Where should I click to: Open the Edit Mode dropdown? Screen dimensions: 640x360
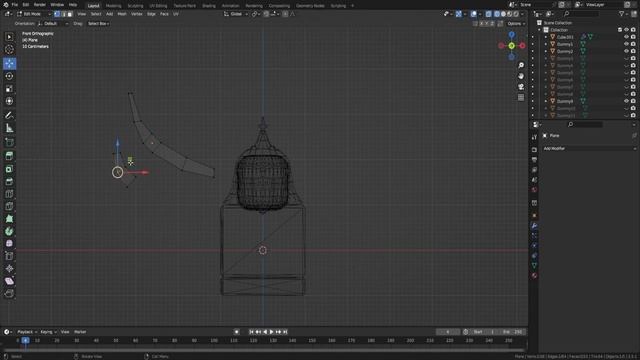[34, 14]
